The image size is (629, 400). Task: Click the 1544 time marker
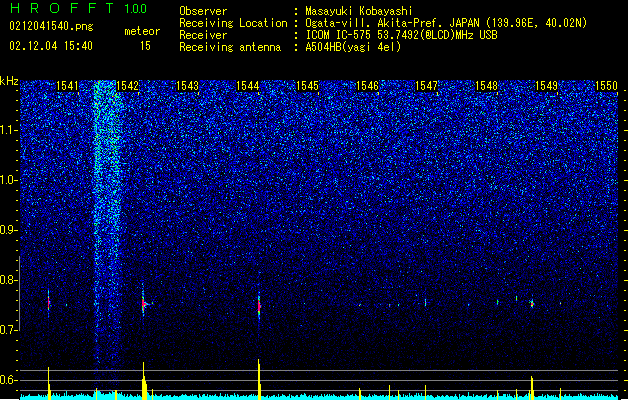(x=248, y=86)
